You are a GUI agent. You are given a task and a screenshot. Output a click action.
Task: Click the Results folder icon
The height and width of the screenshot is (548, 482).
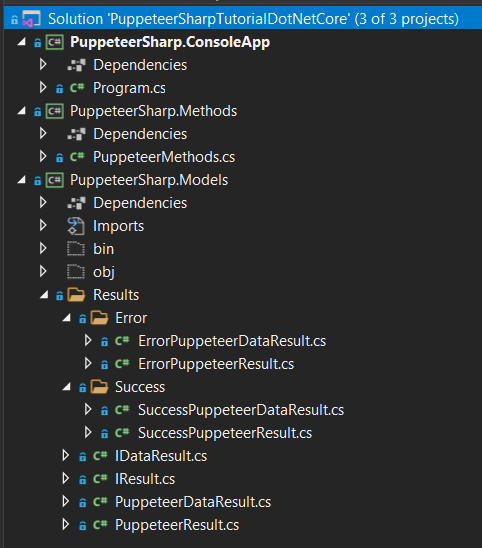pyautogui.click(x=76, y=295)
